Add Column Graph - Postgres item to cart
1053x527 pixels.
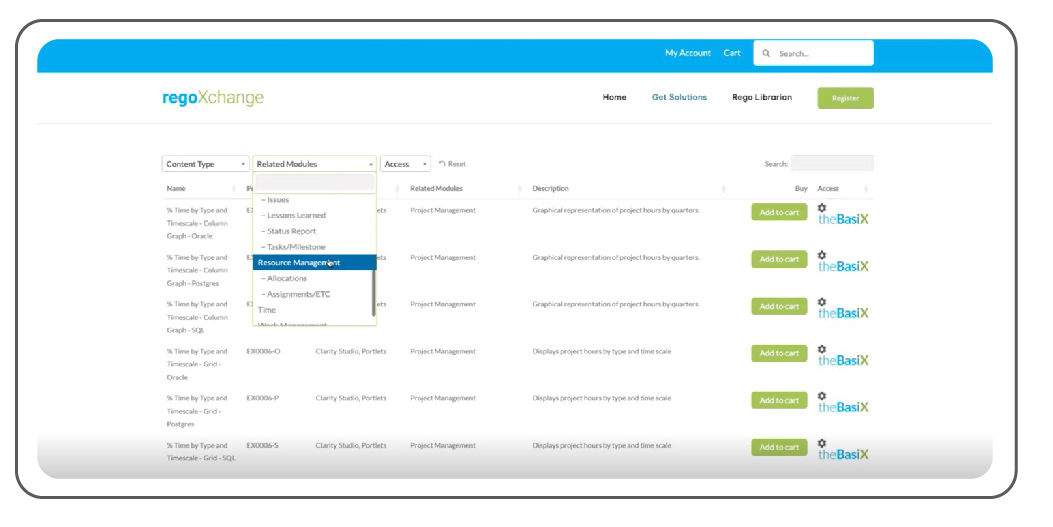point(779,259)
